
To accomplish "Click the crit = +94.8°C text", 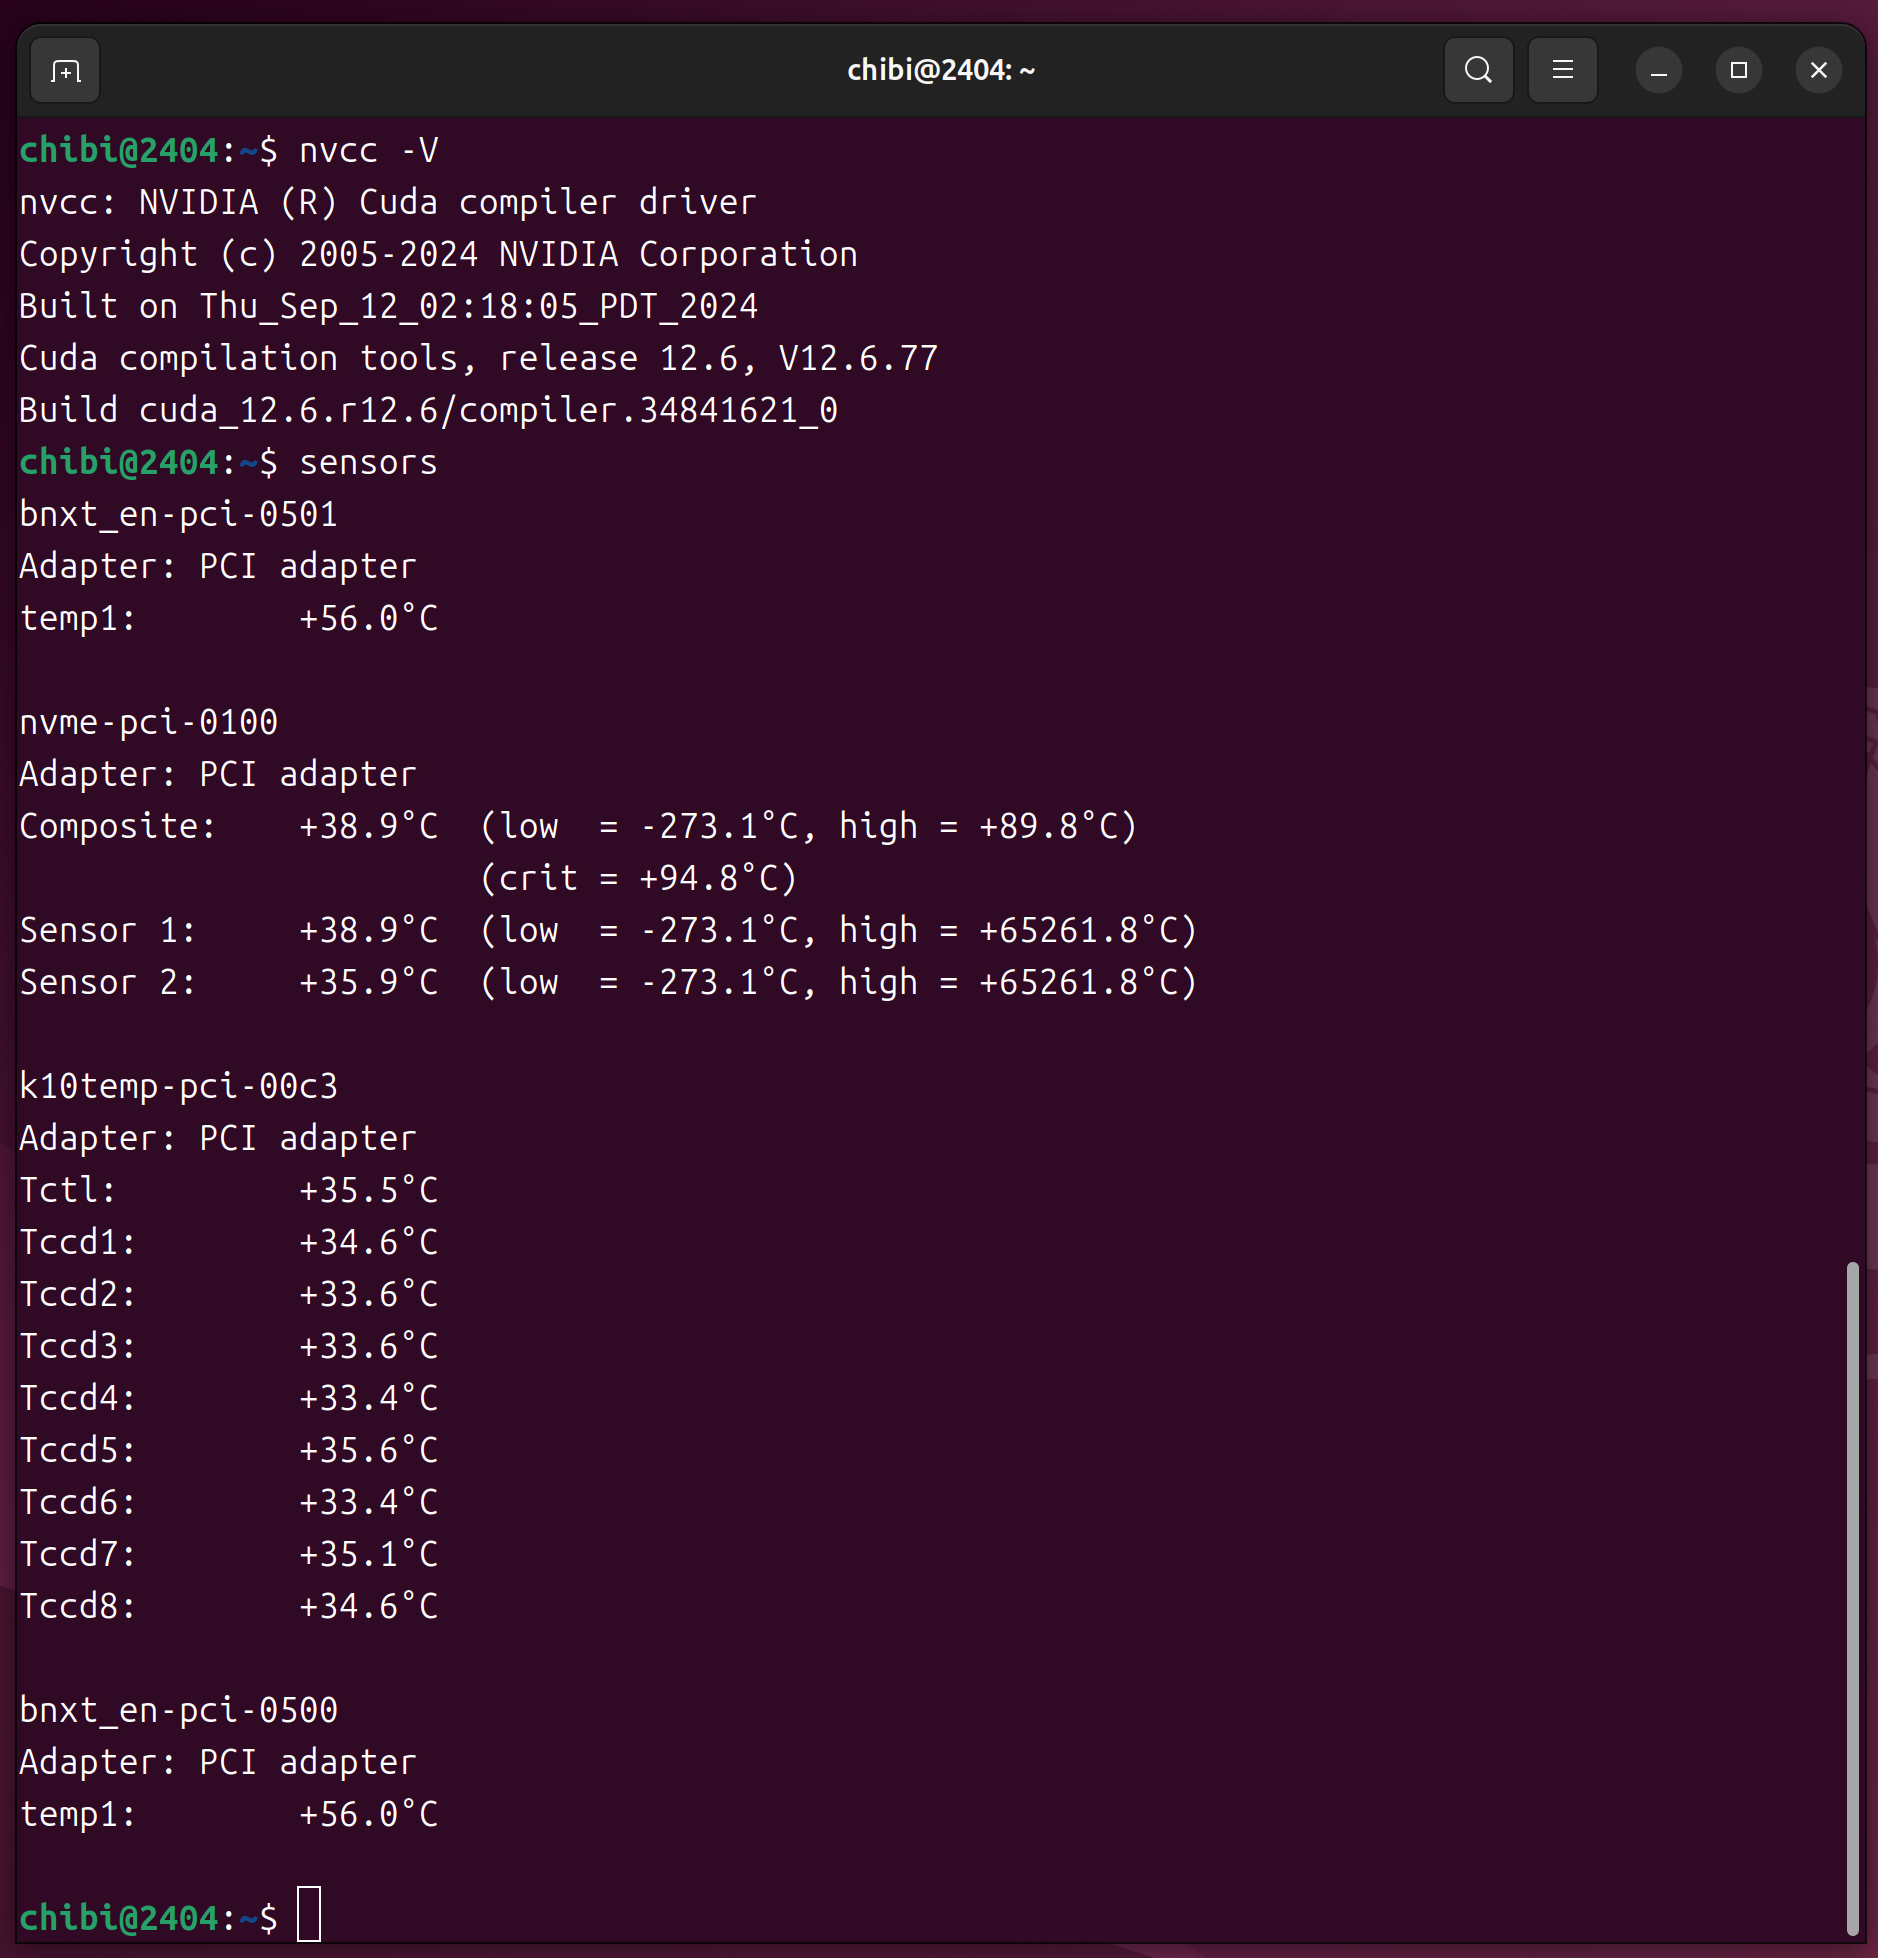I will tap(638, 879).
